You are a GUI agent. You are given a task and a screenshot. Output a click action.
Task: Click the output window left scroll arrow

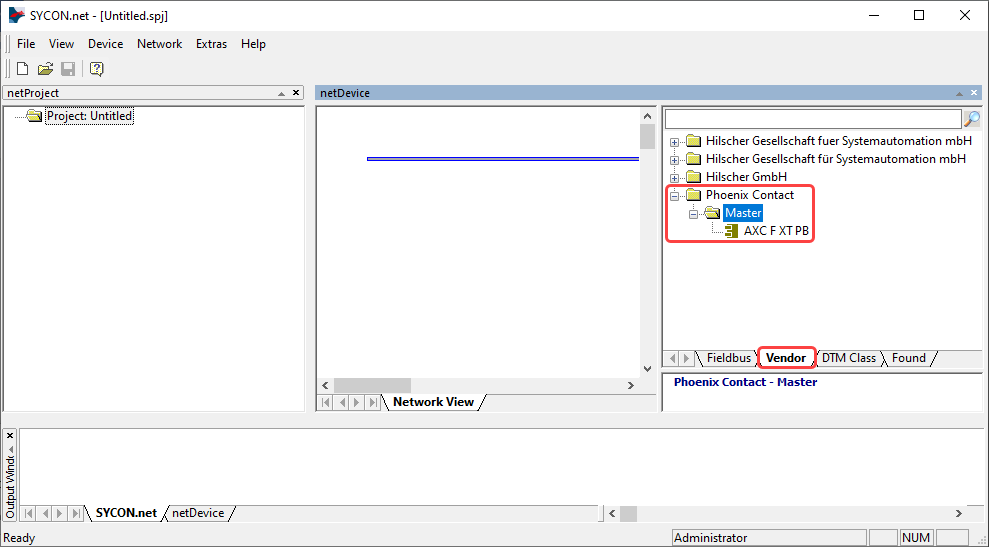[x=612, y=514]
